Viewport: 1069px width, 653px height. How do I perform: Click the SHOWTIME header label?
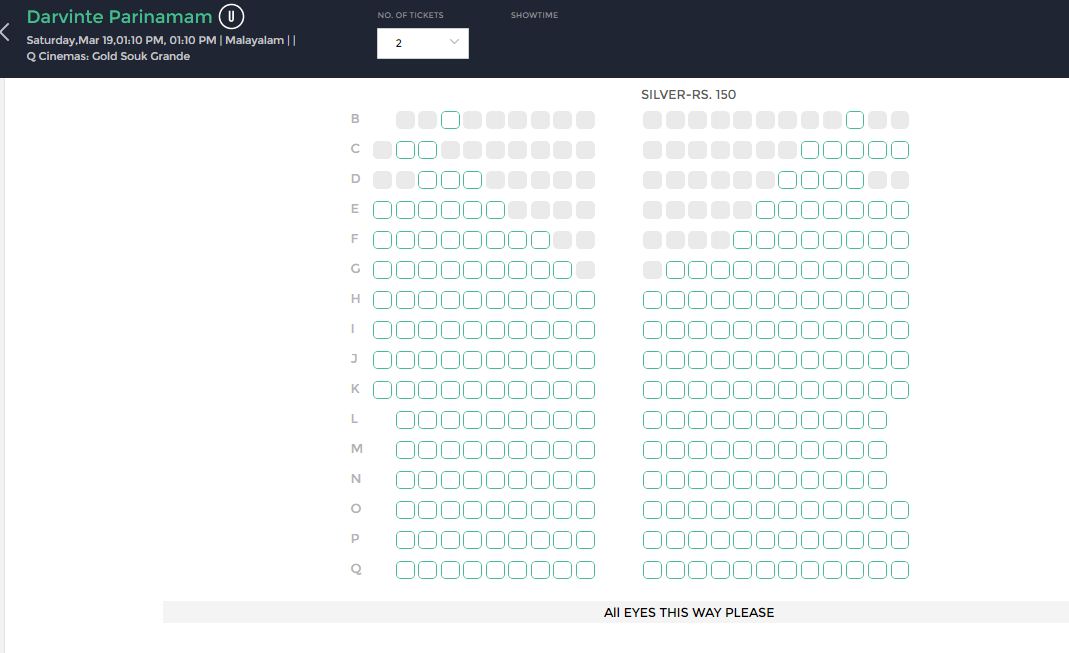[534, 16]
